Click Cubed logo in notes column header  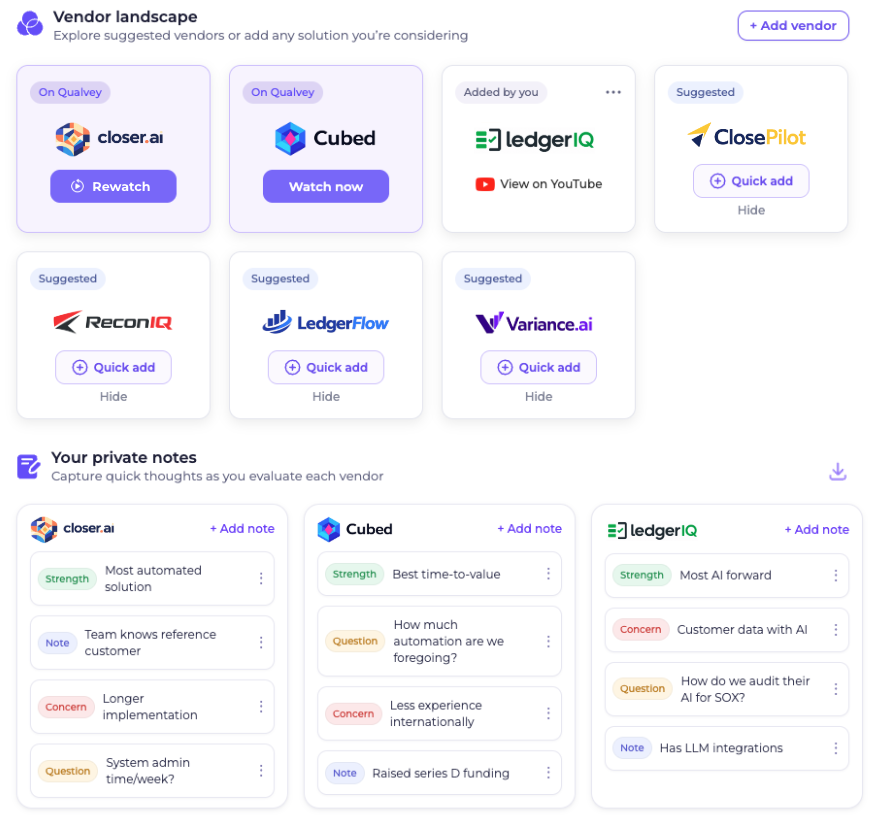click(355, 529)
